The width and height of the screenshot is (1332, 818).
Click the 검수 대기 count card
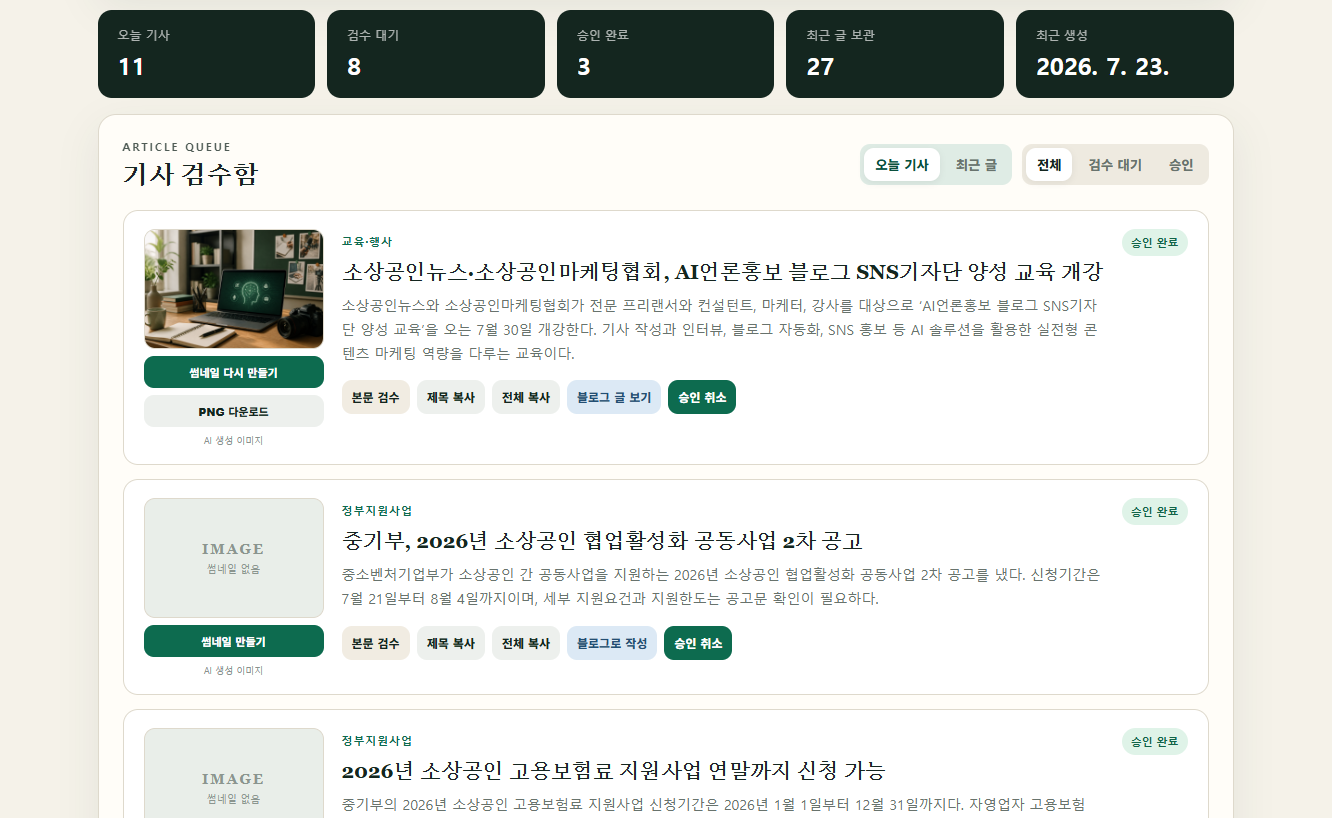pos(436,54)
